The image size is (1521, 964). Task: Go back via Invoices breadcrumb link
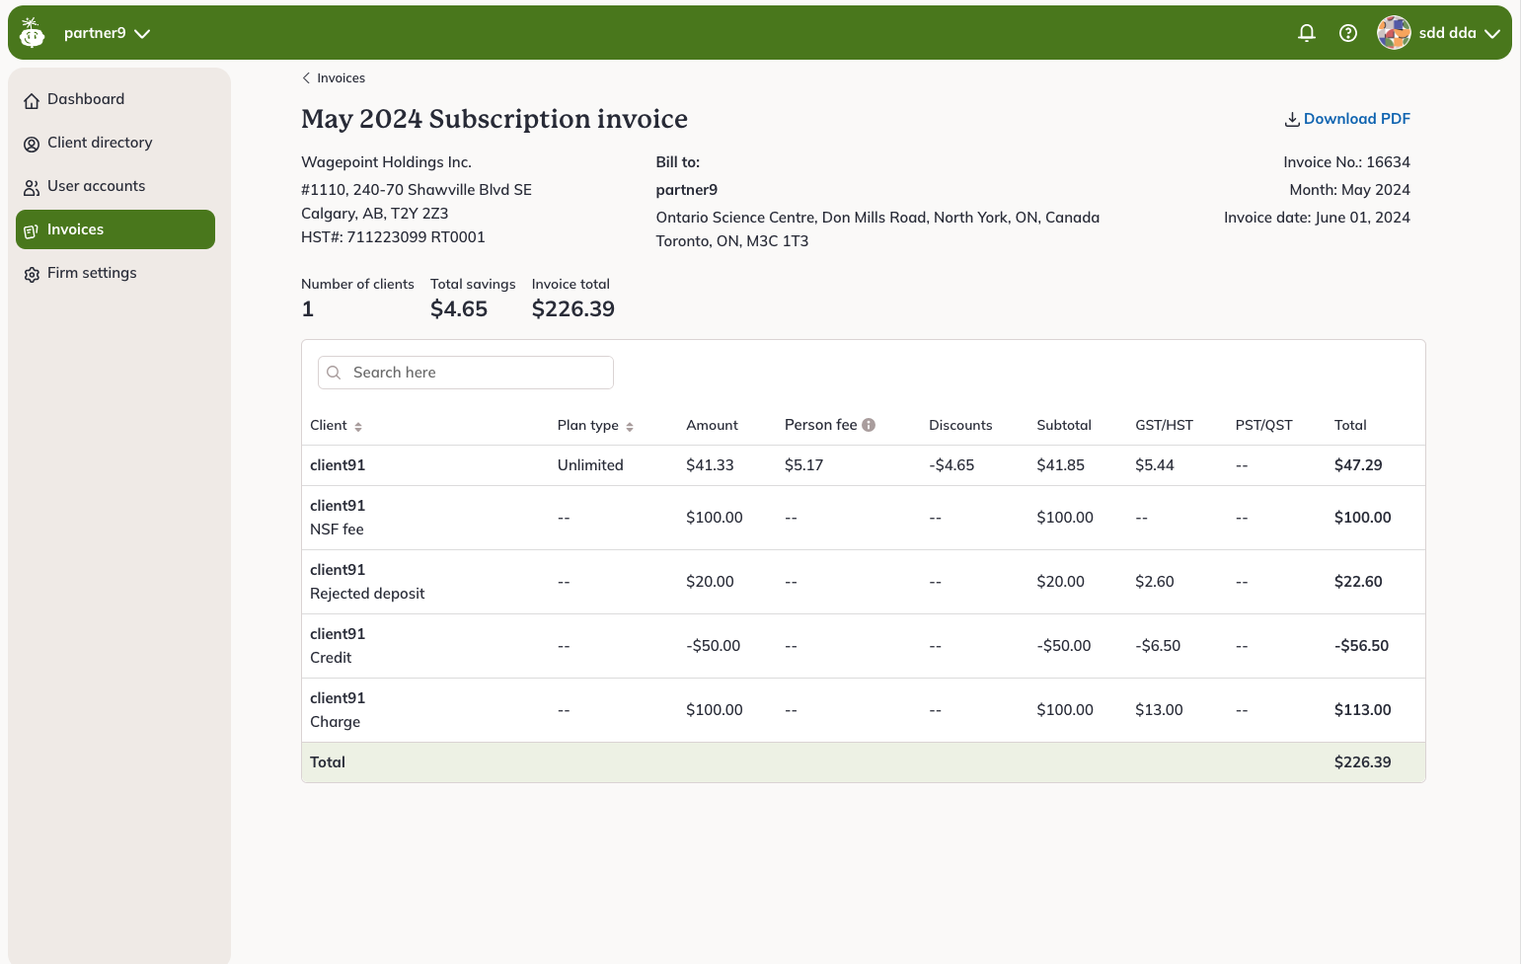point(341,78)
